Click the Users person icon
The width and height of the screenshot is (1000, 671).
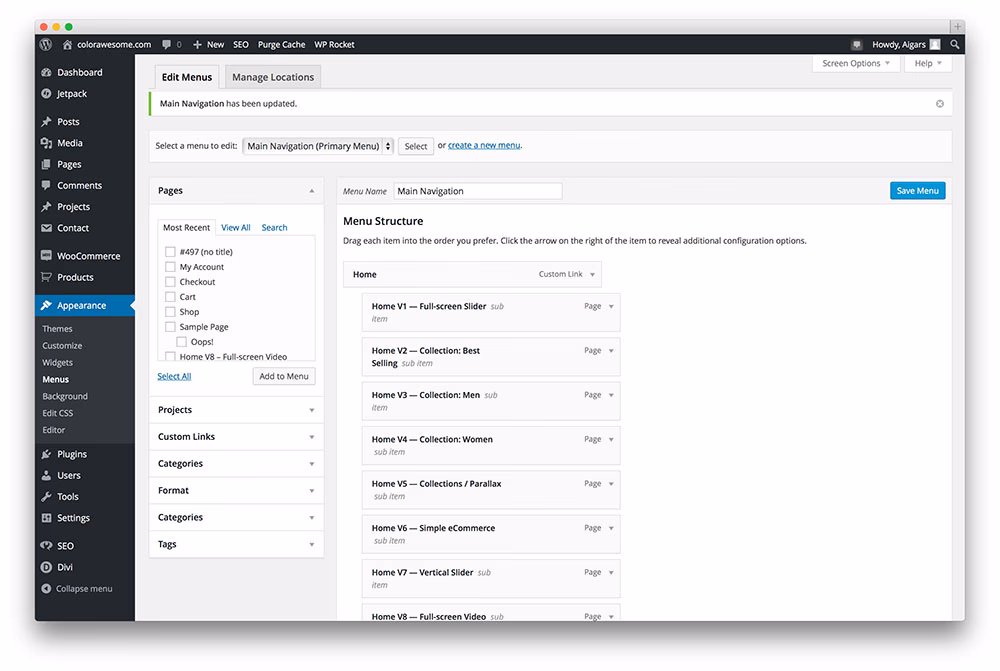coord(47,475)
